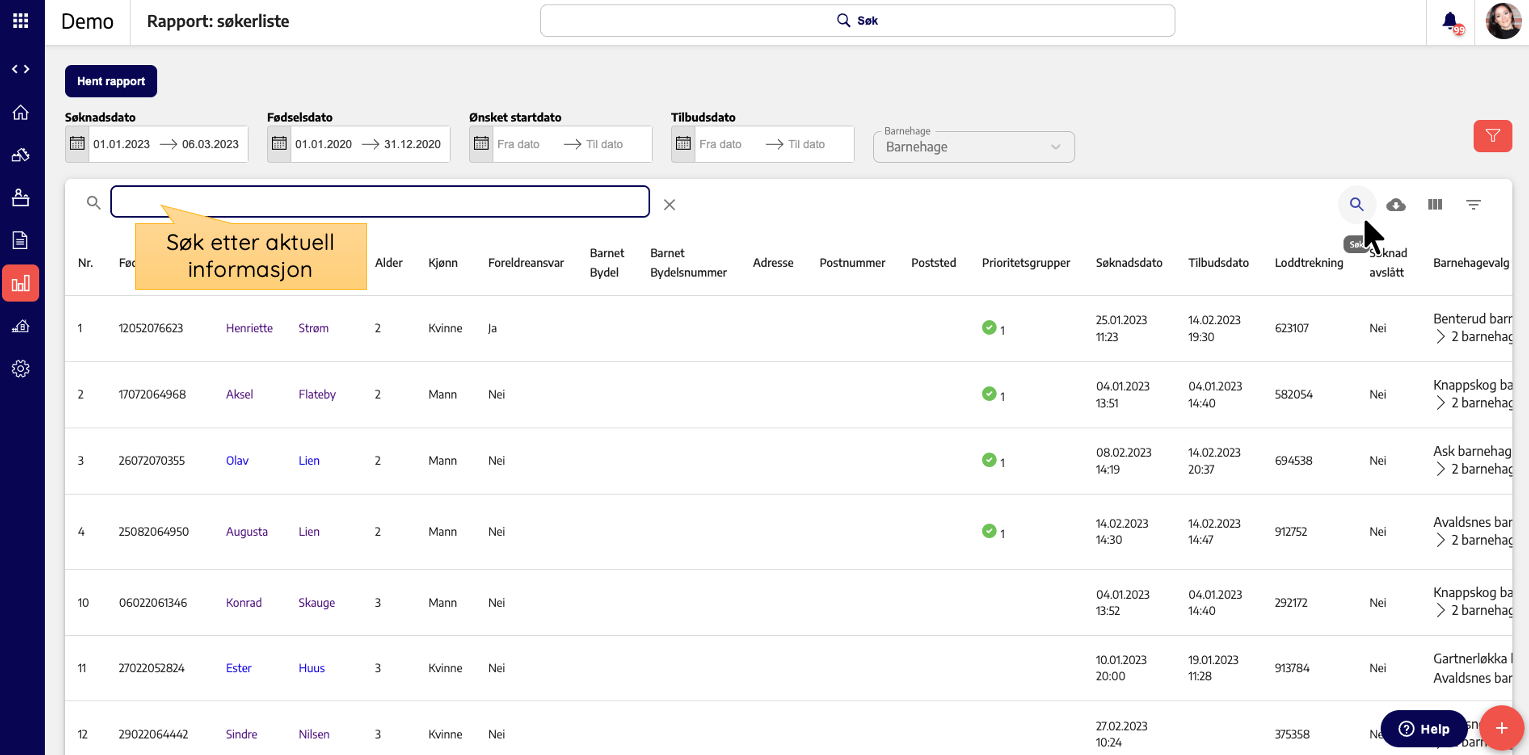The image size is (1529, 755).
Task: Open the Barnehage dropdown
Action: (x=974, y=147)
